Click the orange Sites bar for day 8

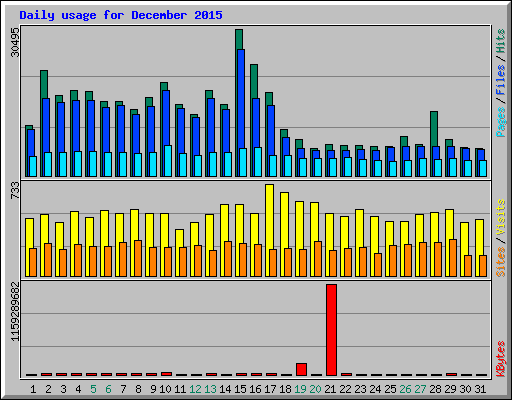(x=138, y=258)
